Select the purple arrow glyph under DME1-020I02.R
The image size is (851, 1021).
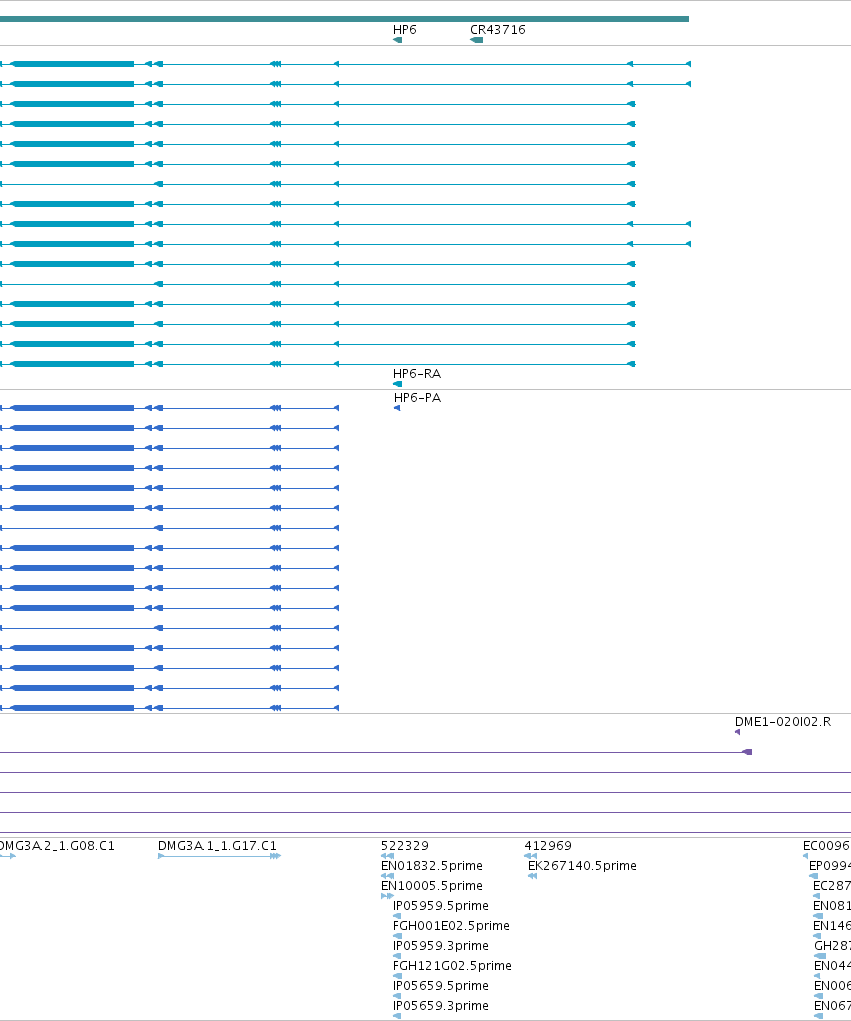pyautogui.click(x=737, y=732)
